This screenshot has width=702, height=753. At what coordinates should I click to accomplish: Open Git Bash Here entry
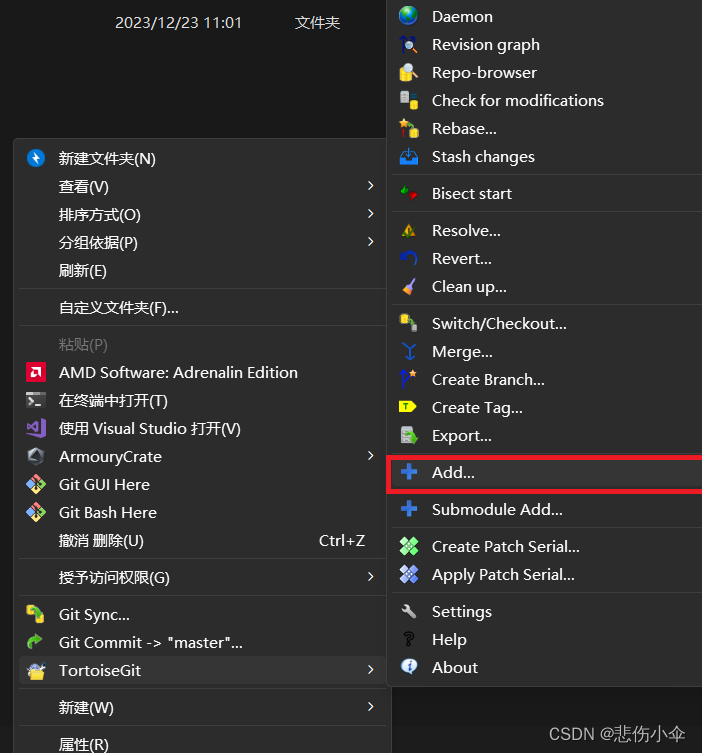click(202, 512)
